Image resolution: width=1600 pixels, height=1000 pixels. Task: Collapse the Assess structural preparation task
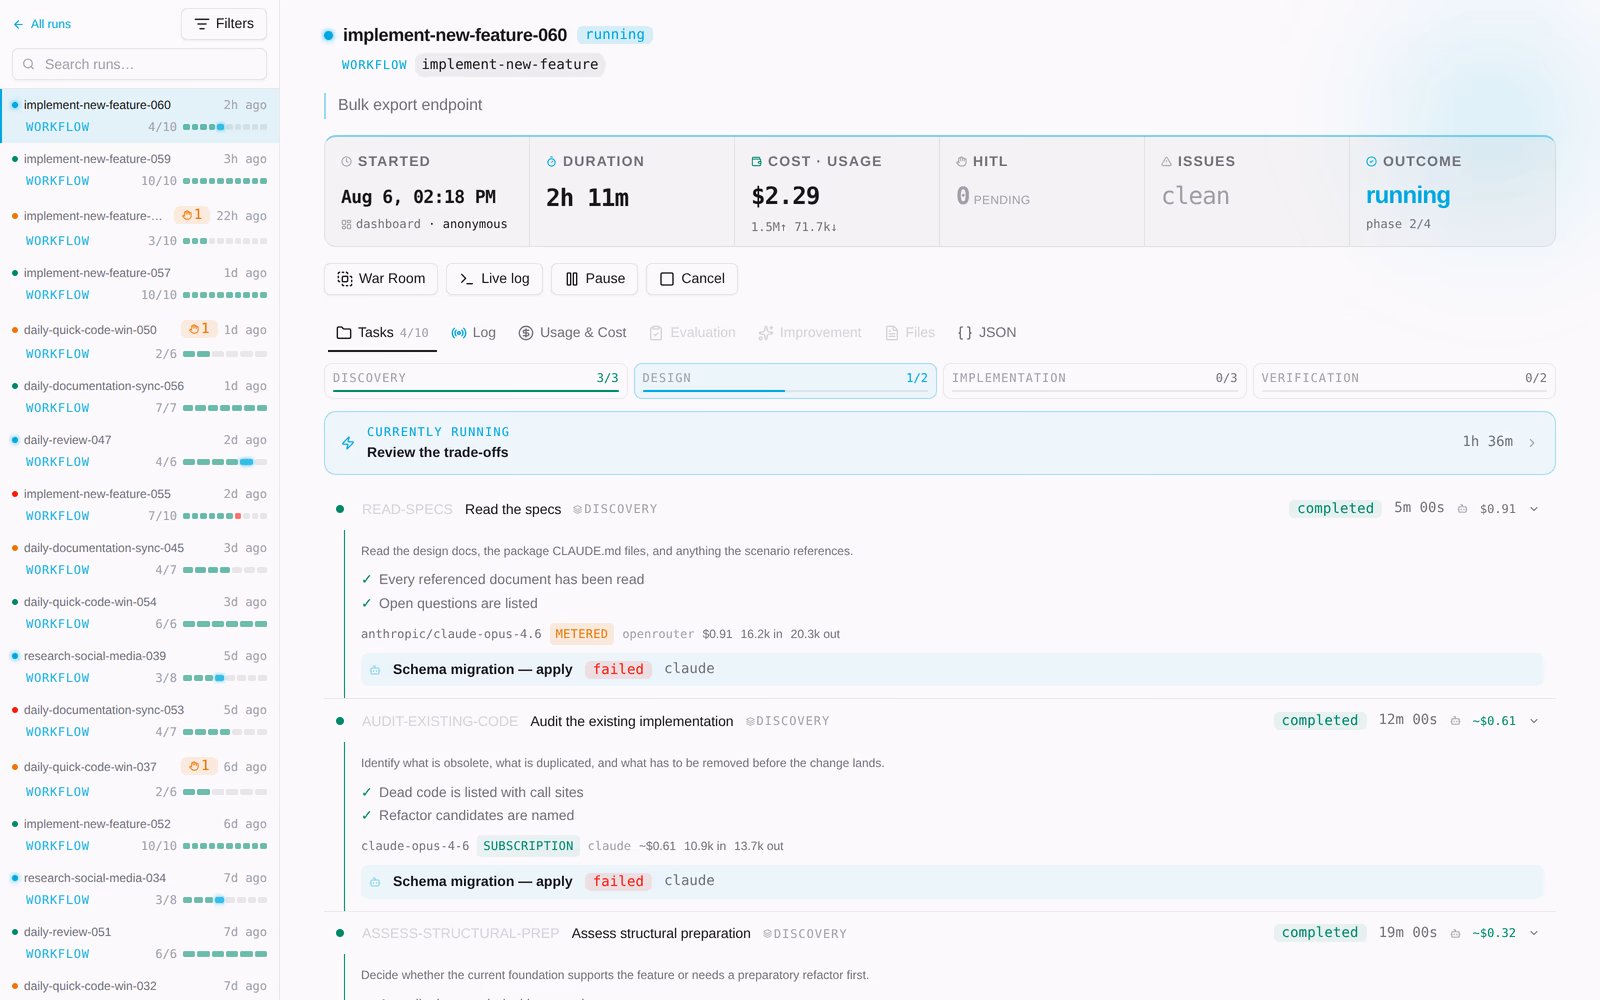click(x=1534, y=934)
